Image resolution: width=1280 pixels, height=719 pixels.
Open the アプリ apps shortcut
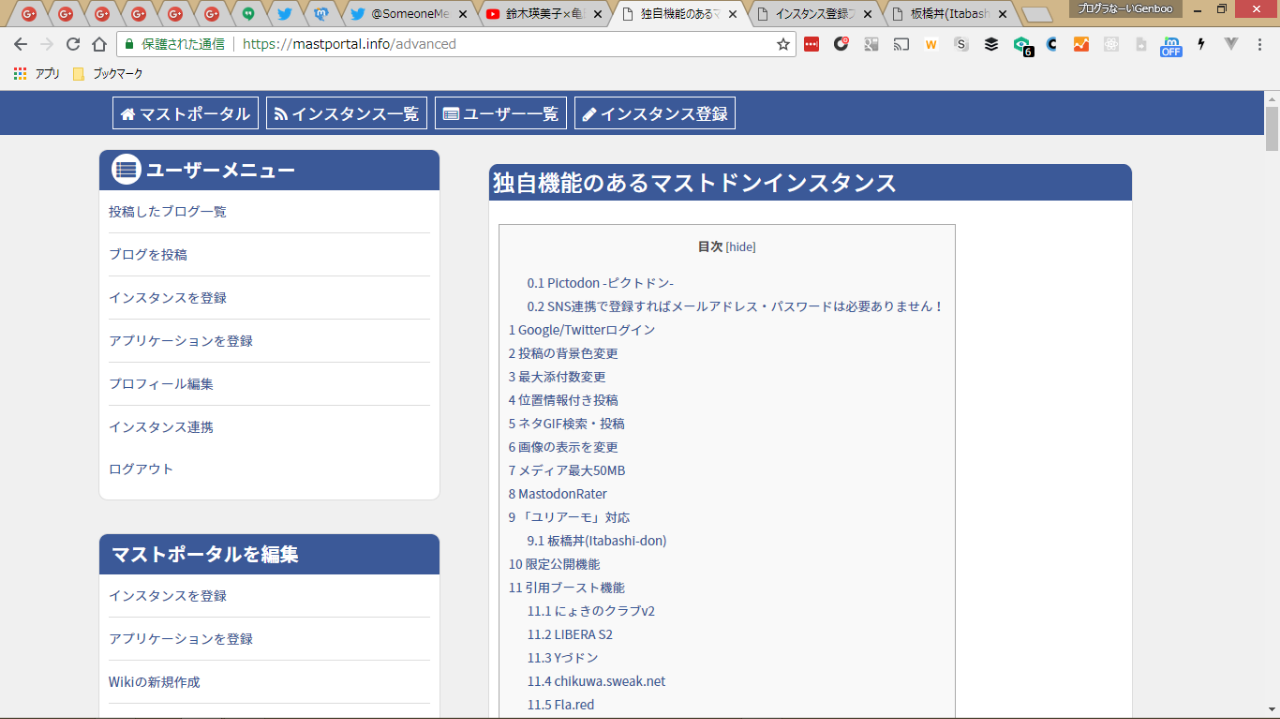coord(37,74)
